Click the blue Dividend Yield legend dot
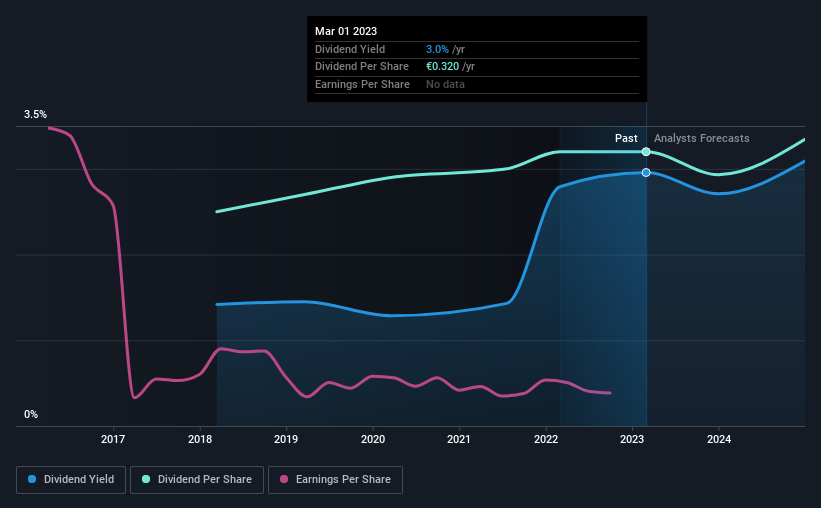This screenshot has height=508, width=821. (32, 479)
